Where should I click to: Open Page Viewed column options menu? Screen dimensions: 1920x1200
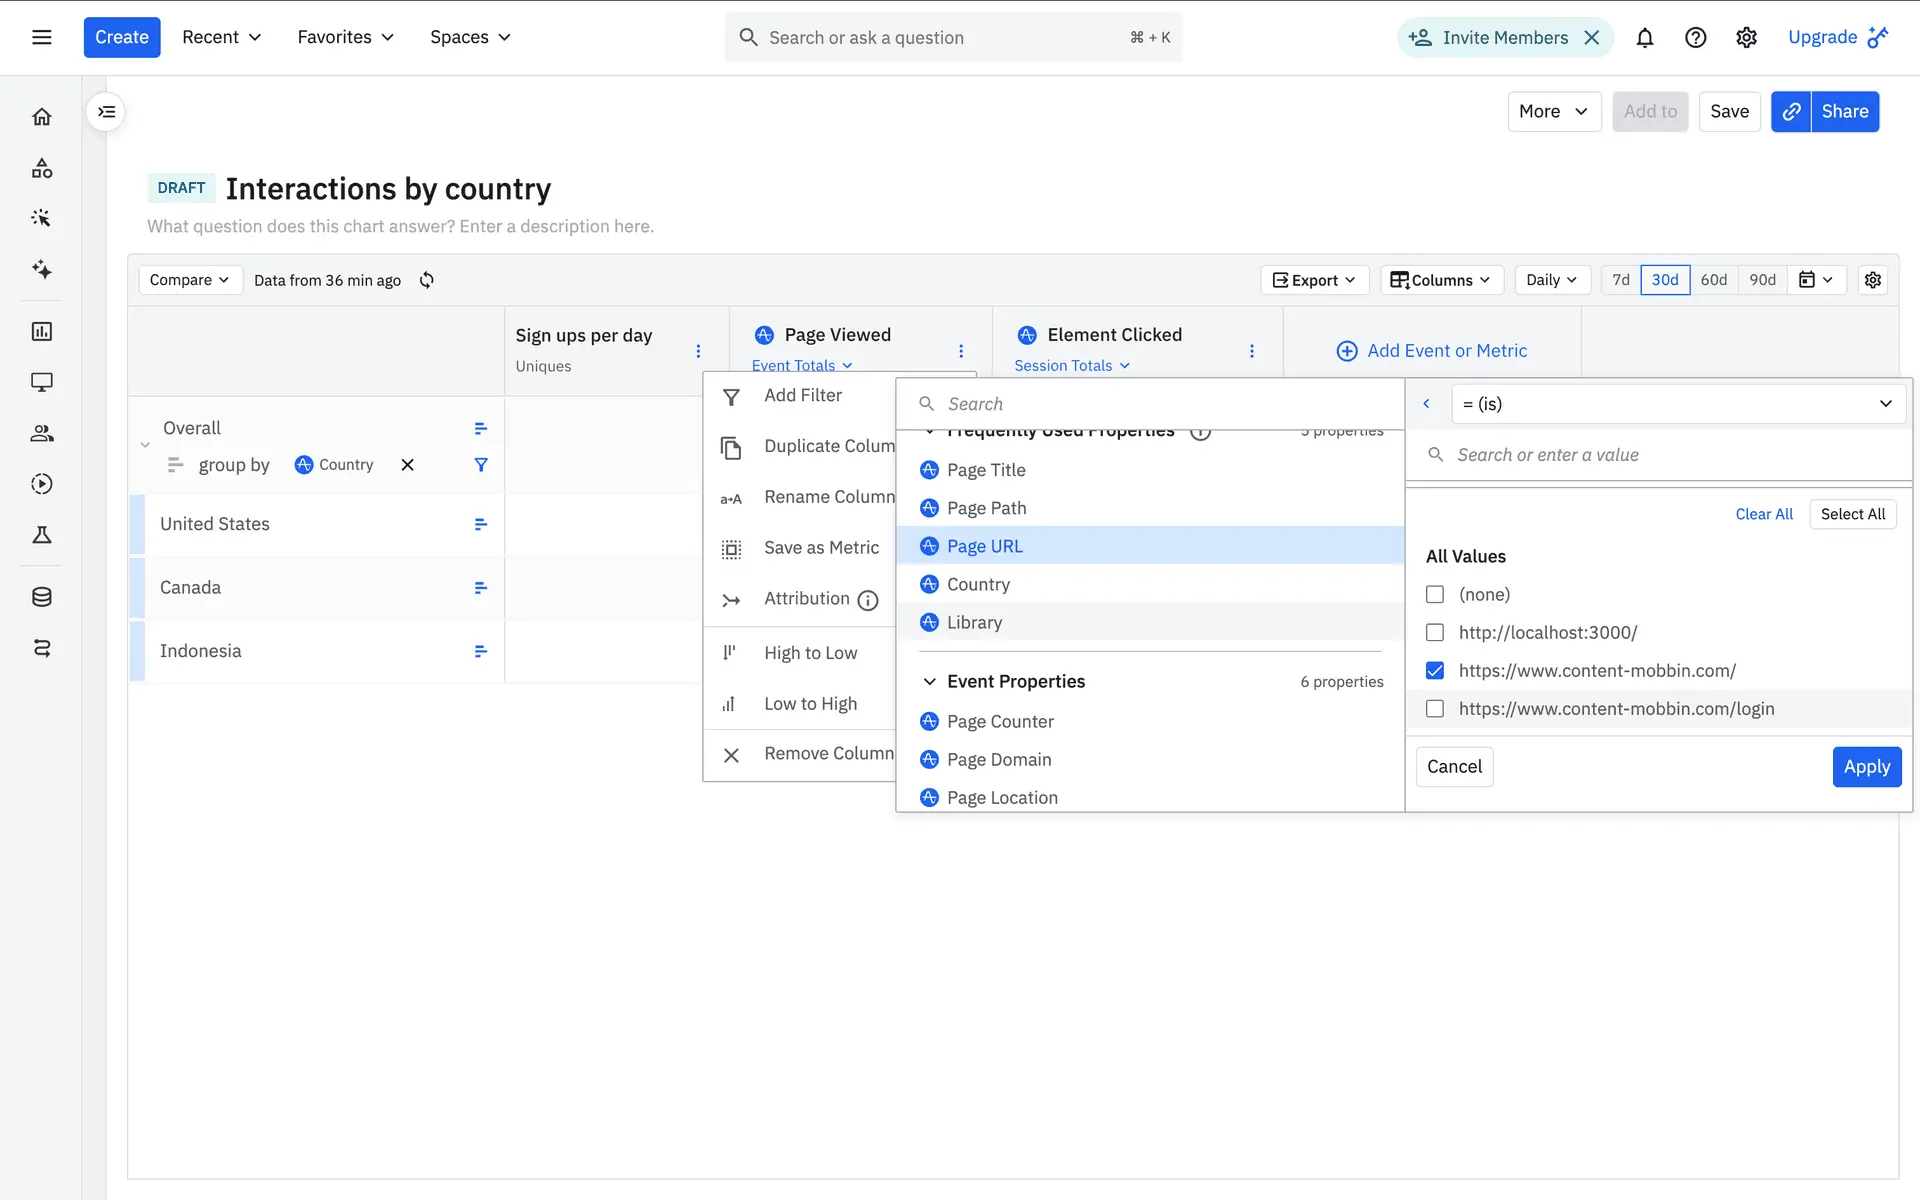click(x=961, y=351)
